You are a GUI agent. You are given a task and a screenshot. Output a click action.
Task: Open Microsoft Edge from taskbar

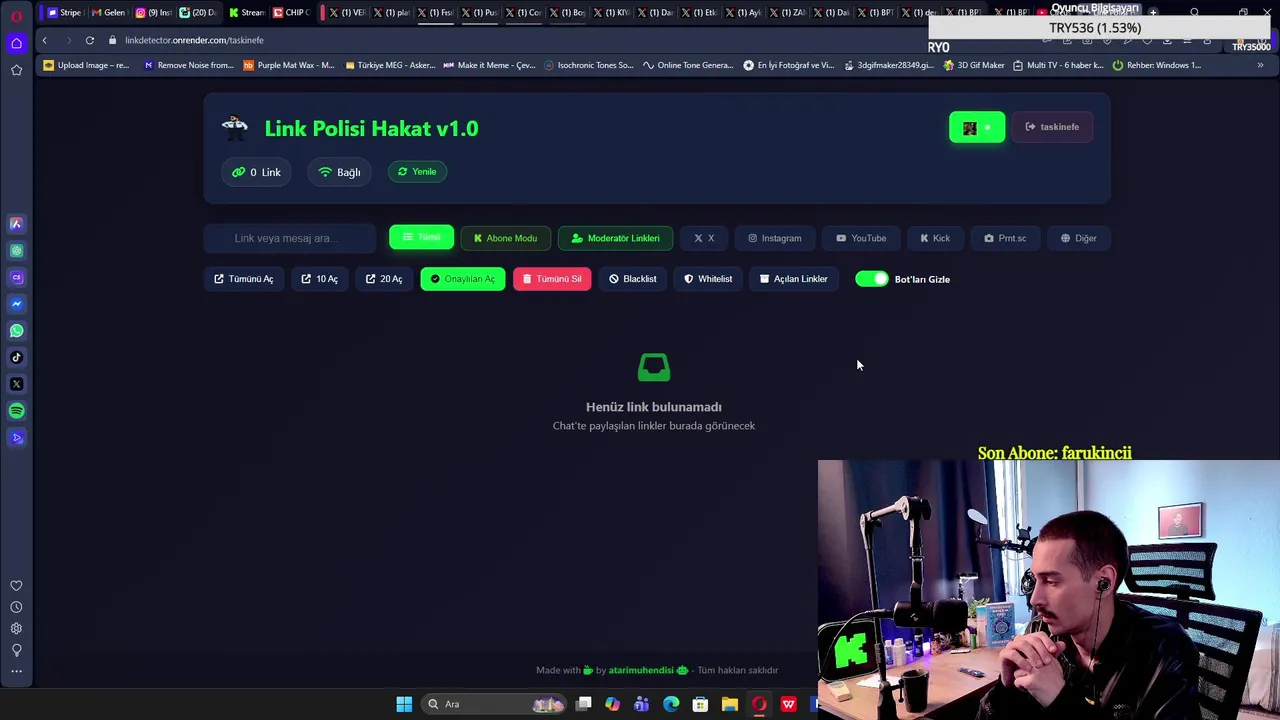tap(671, 704)
